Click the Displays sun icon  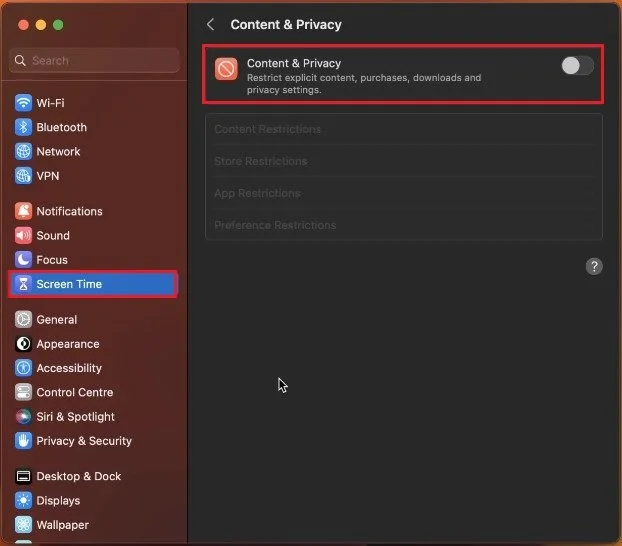23,500
